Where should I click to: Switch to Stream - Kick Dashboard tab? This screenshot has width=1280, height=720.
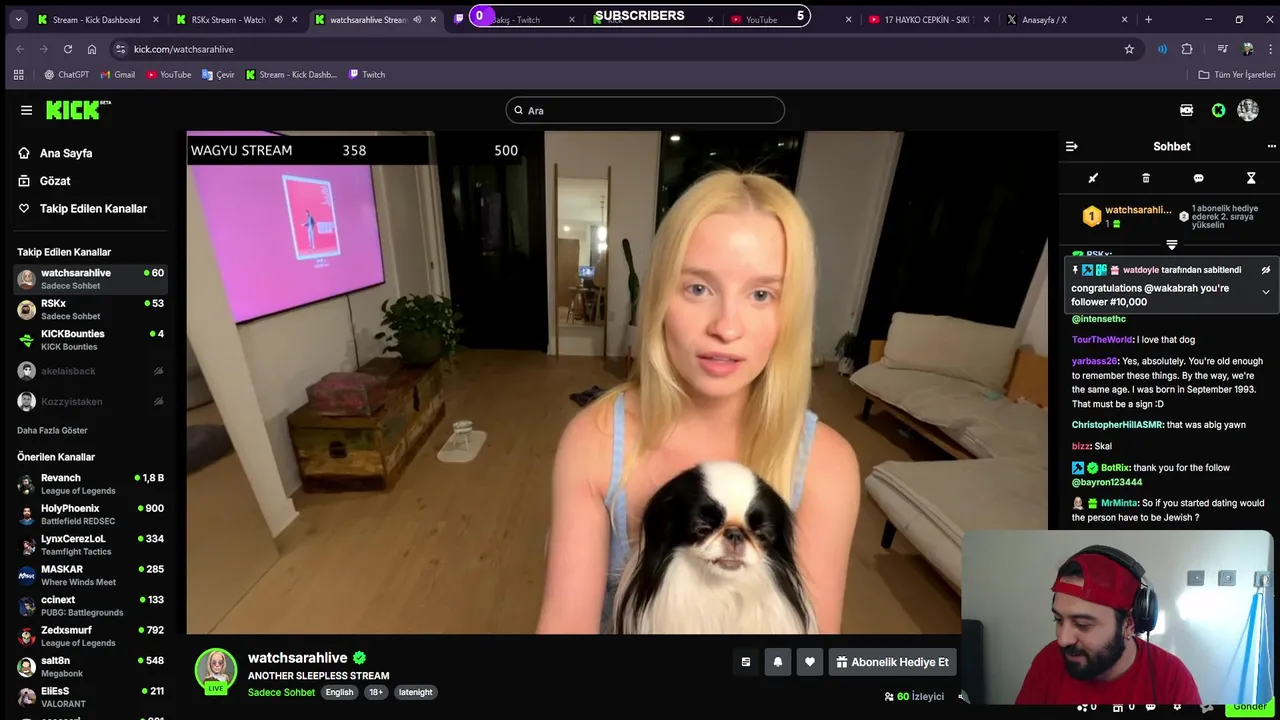coord(96,19)
